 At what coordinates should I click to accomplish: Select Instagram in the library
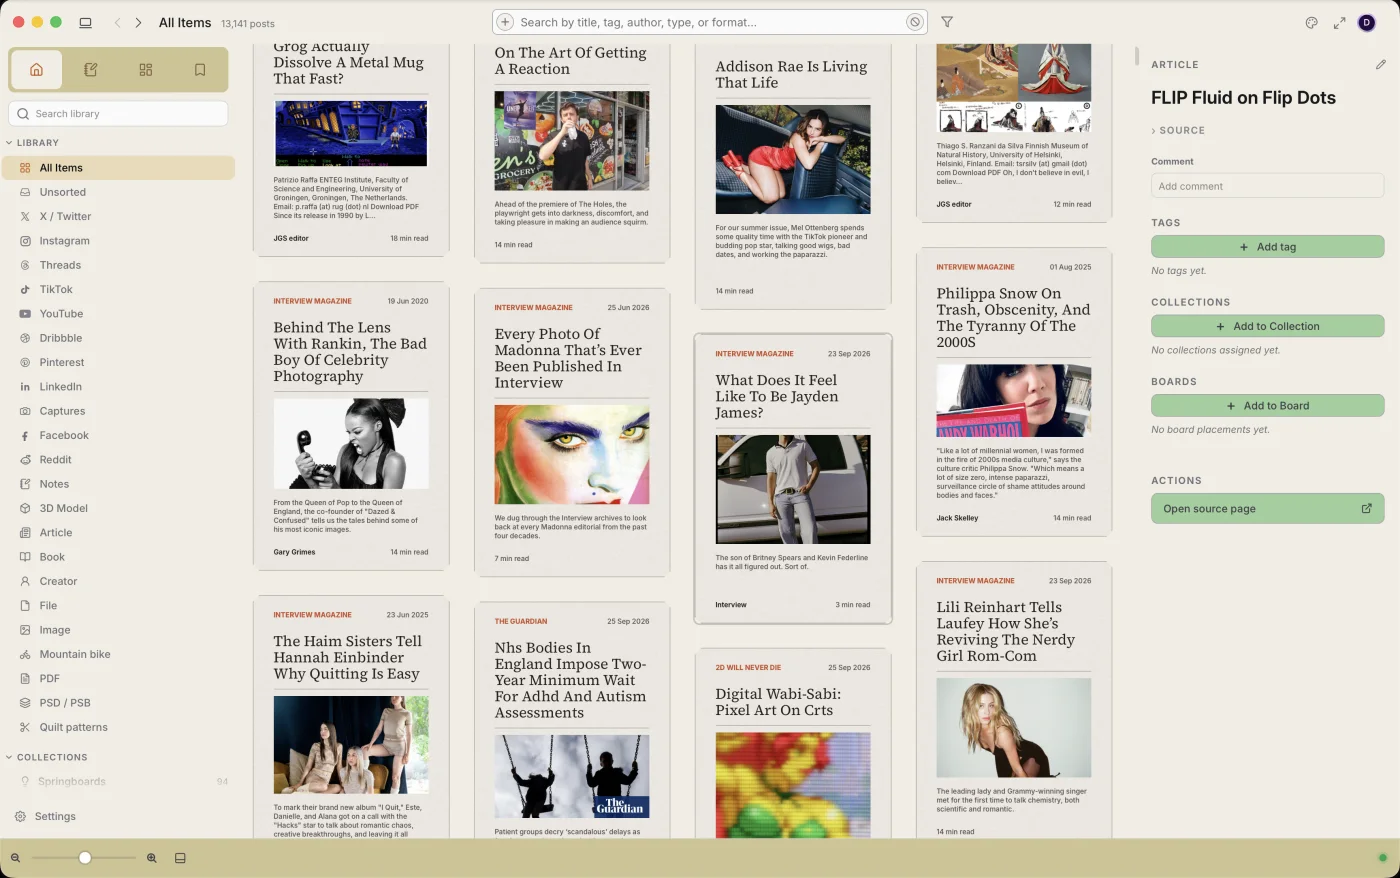pyautogui.click(x=118, y=241)
